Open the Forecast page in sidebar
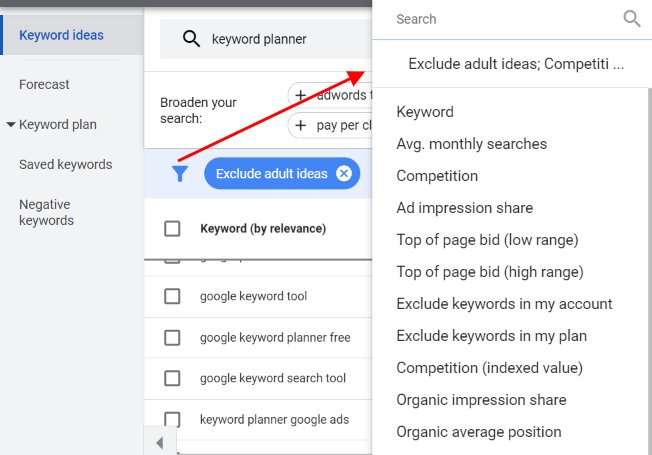652x455 pixels. [x=44, y=84]
